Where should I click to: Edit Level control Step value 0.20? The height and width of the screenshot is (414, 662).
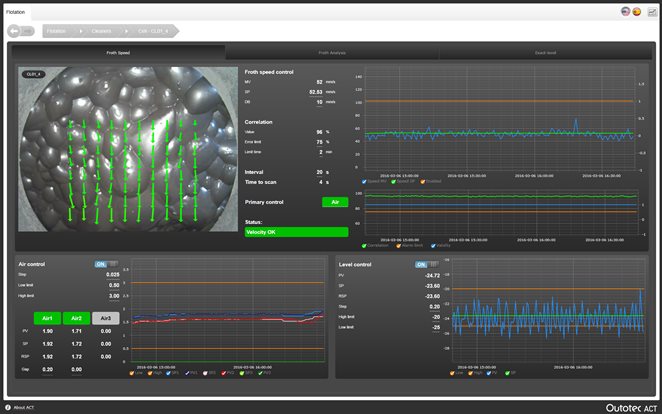click(x=435, y=307)
